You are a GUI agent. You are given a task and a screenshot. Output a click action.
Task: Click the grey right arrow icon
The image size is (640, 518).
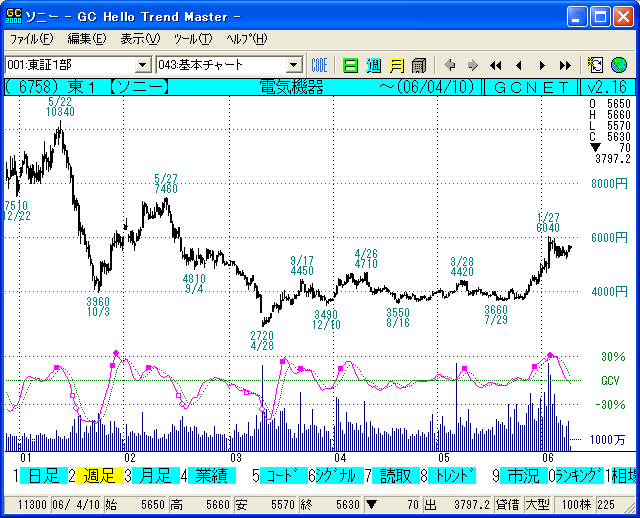coord(472,65)
